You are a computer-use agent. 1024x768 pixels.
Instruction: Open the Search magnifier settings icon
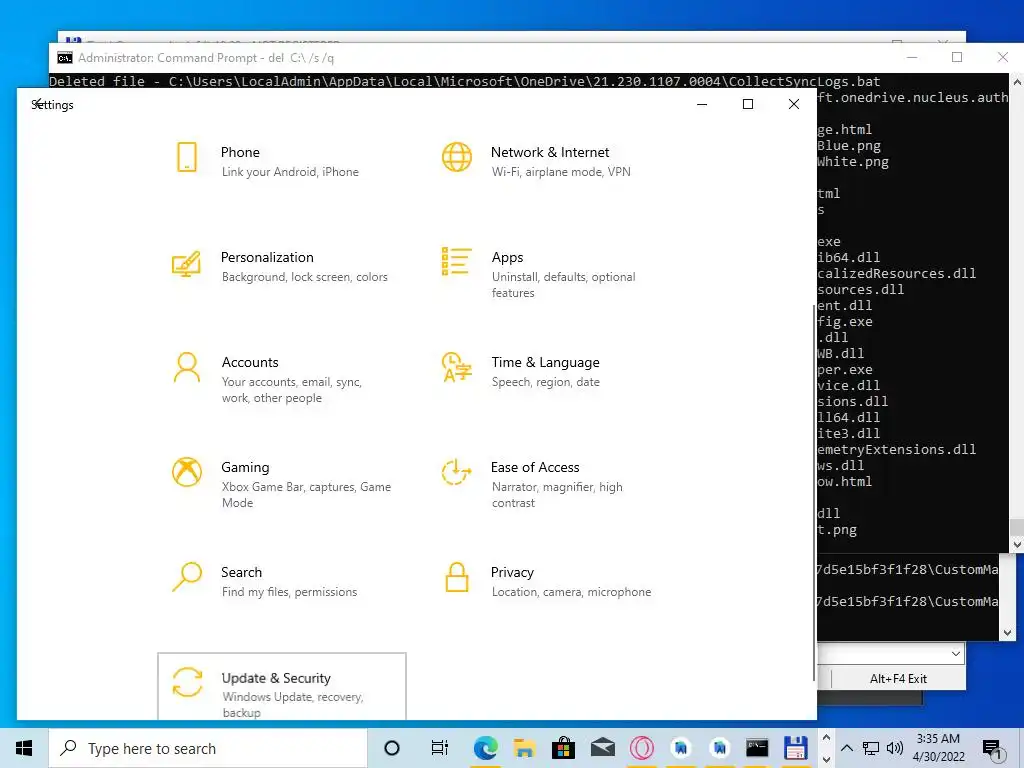pyautogui.click(x=187, y=577)
